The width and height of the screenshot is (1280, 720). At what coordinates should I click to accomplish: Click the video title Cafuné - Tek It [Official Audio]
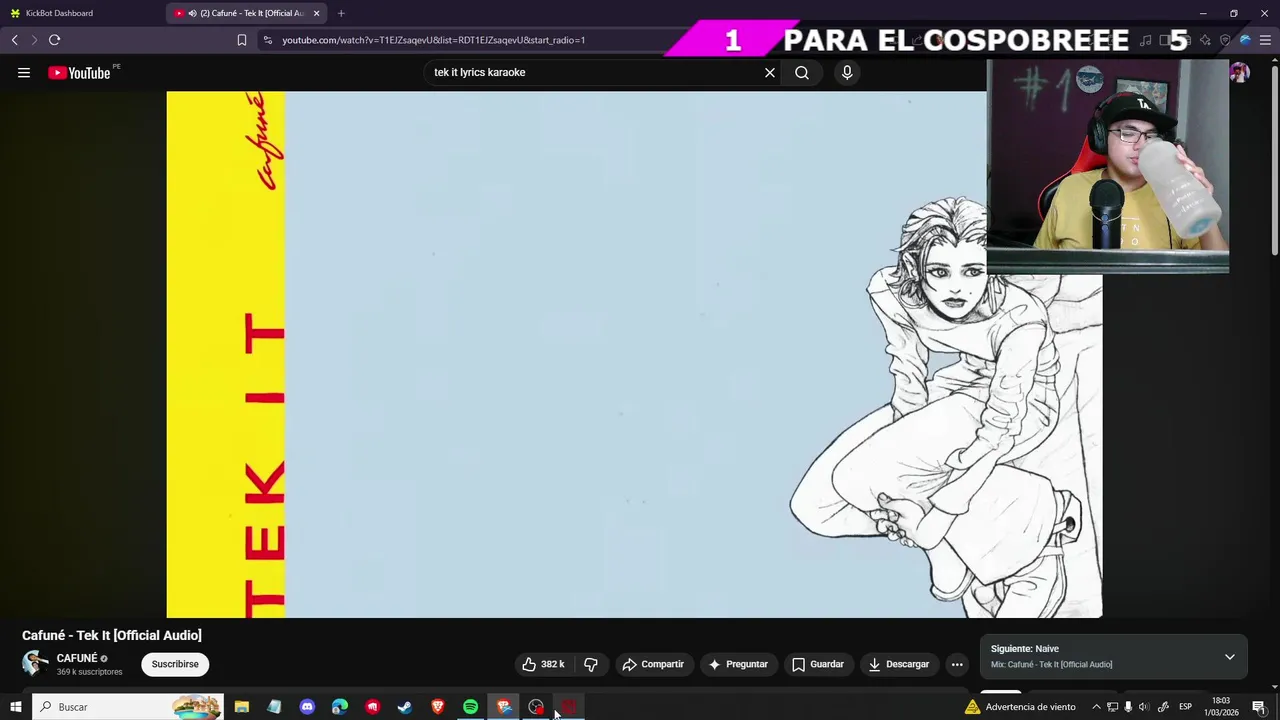click(112, 635)
